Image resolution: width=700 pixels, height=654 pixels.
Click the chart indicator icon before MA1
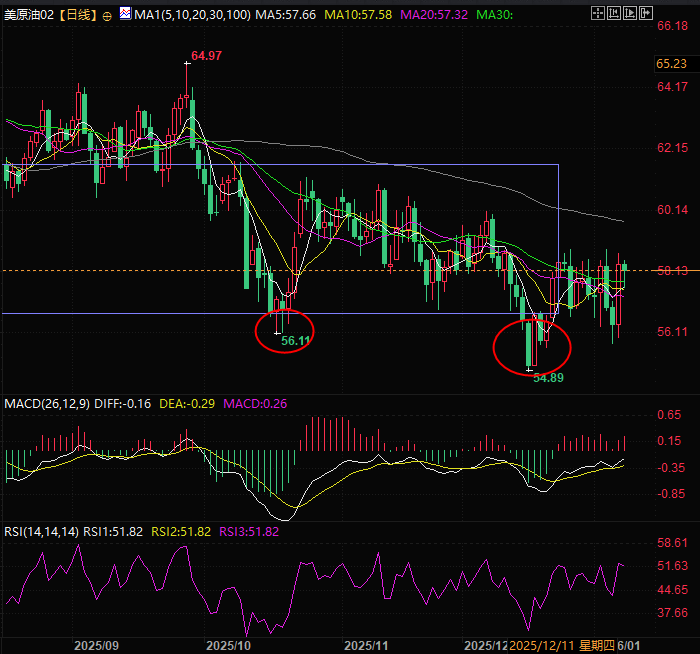click(x=124, y=16)
